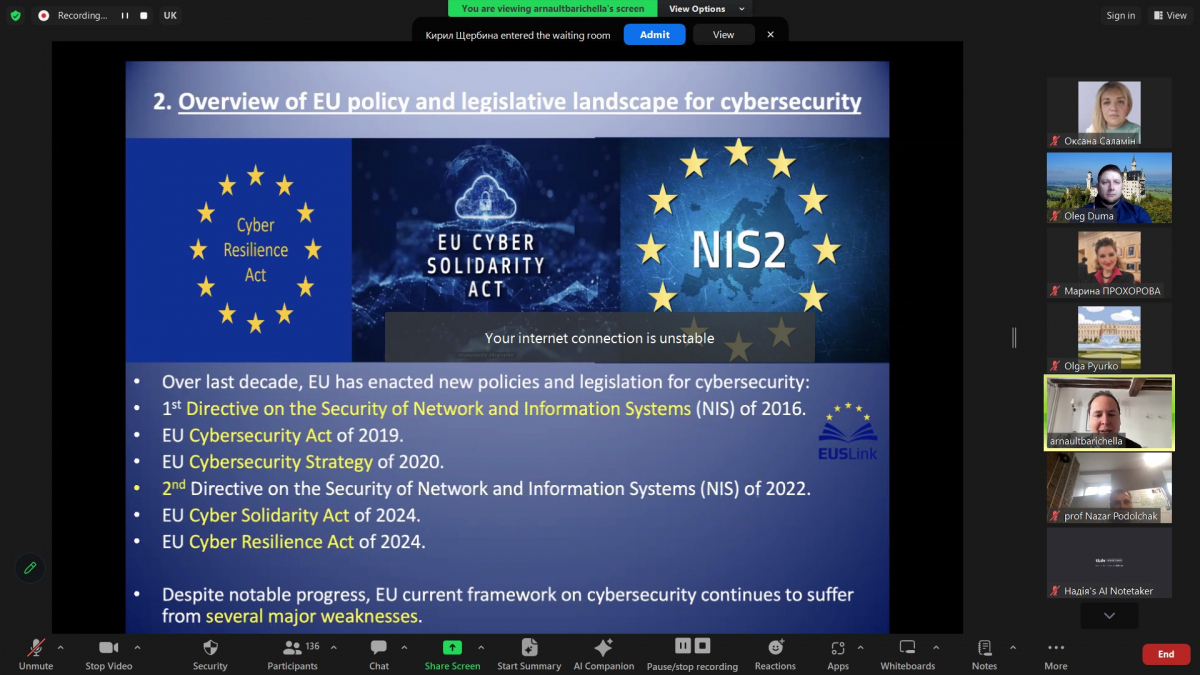Open the Chat panel
The image size is (1200, 675).
point(379,654)
